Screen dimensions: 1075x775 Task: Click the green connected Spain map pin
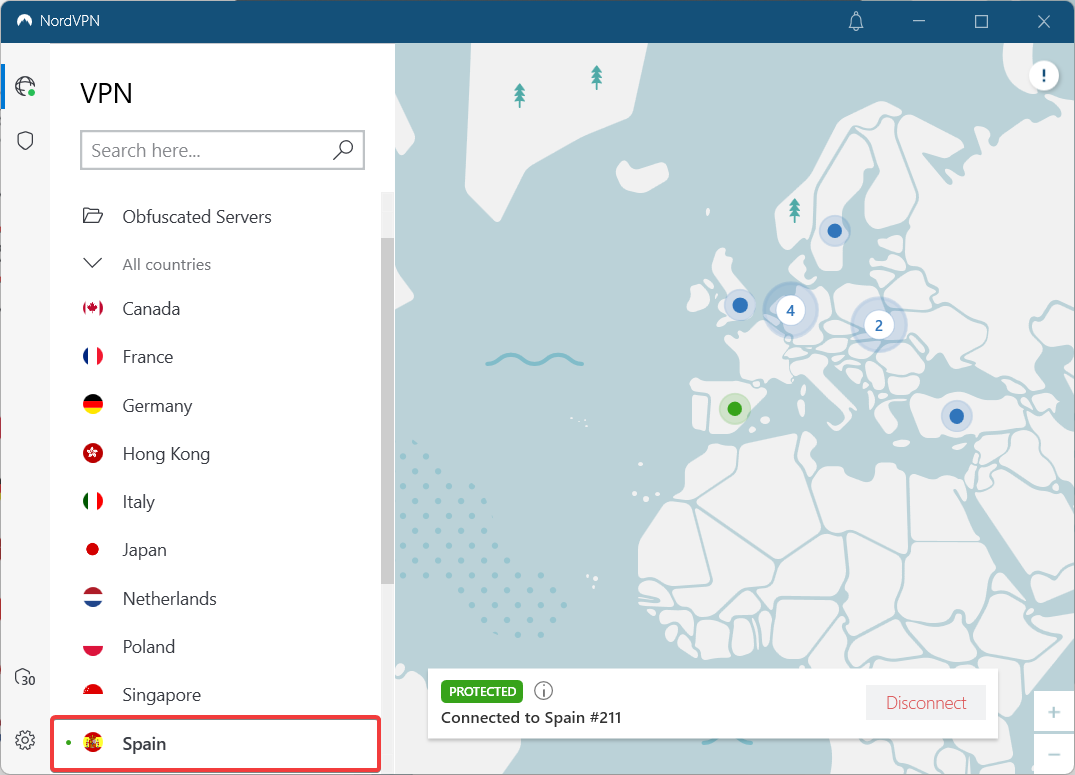click(x=735, y=408)
